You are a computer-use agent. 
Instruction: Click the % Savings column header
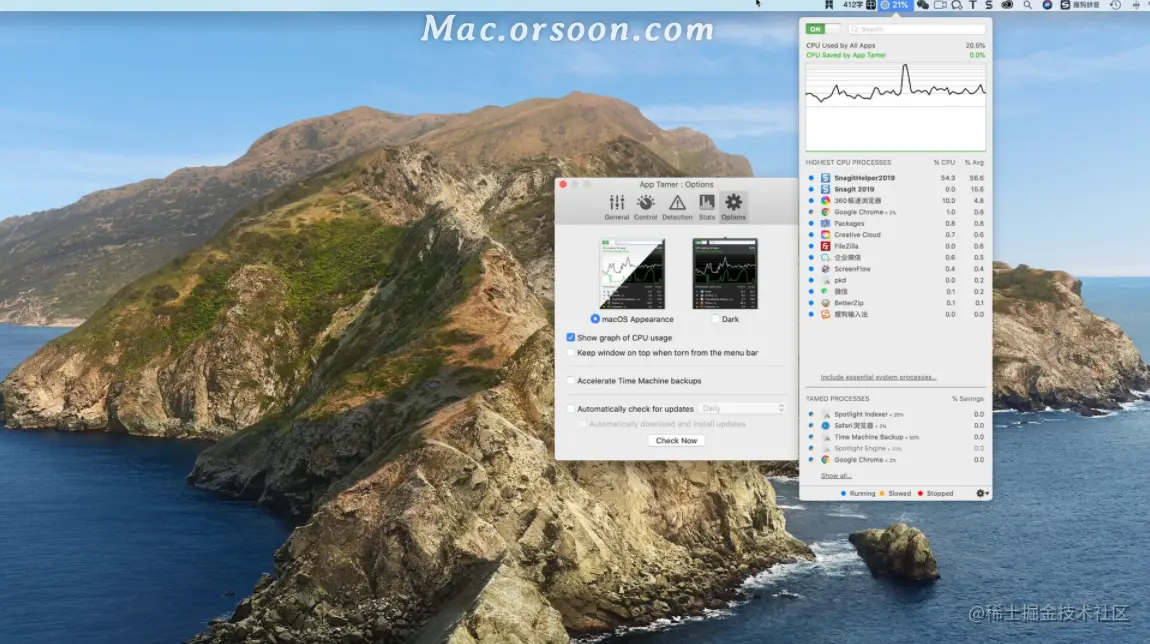[967, 399]
